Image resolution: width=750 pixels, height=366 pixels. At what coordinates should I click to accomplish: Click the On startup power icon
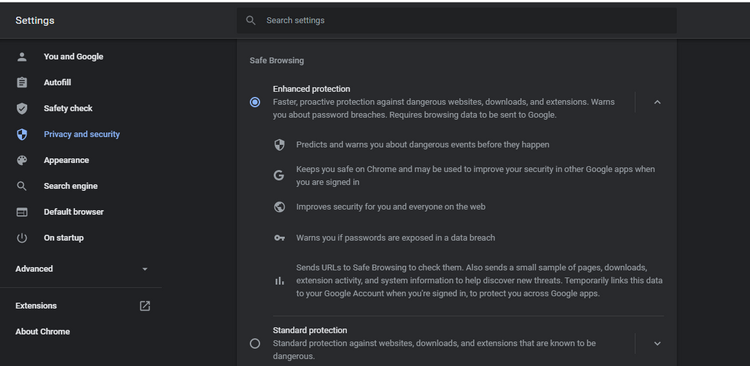point(22,238)
